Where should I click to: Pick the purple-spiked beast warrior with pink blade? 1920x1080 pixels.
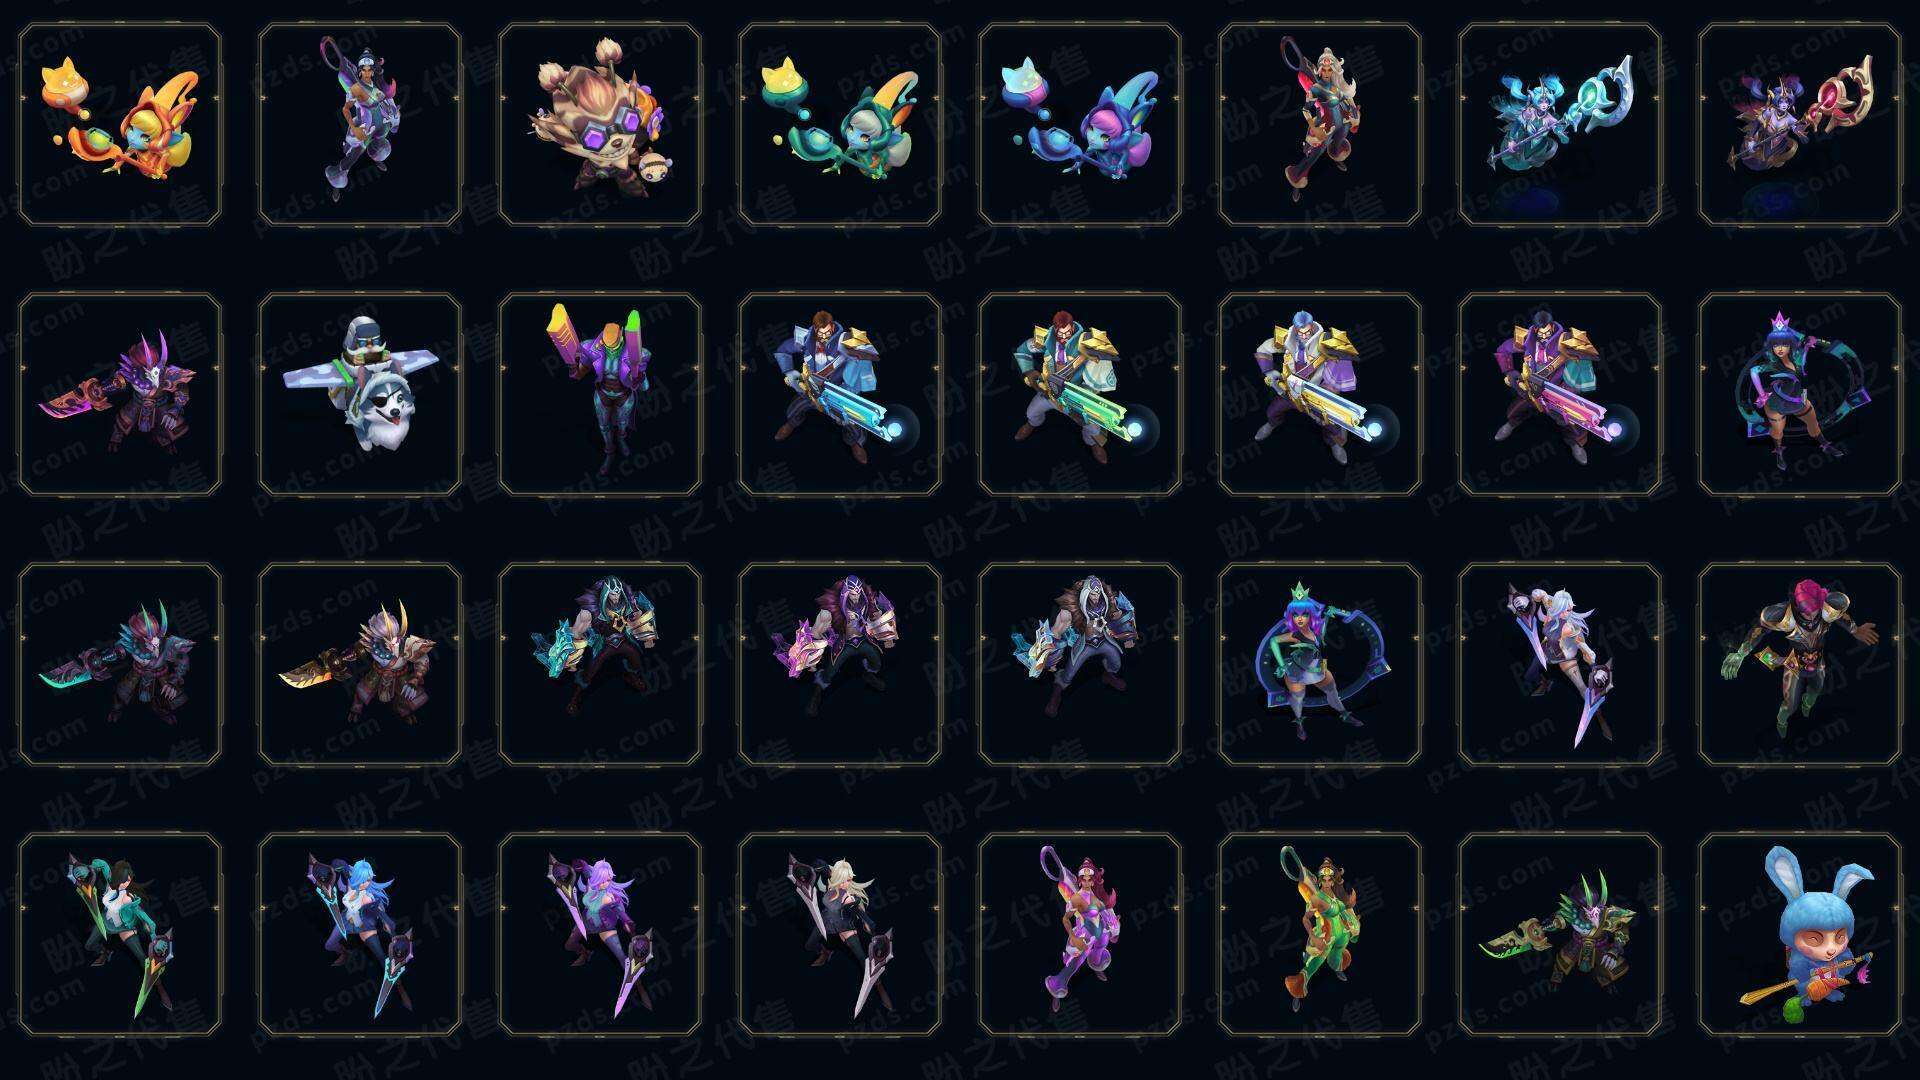[120, 394]
